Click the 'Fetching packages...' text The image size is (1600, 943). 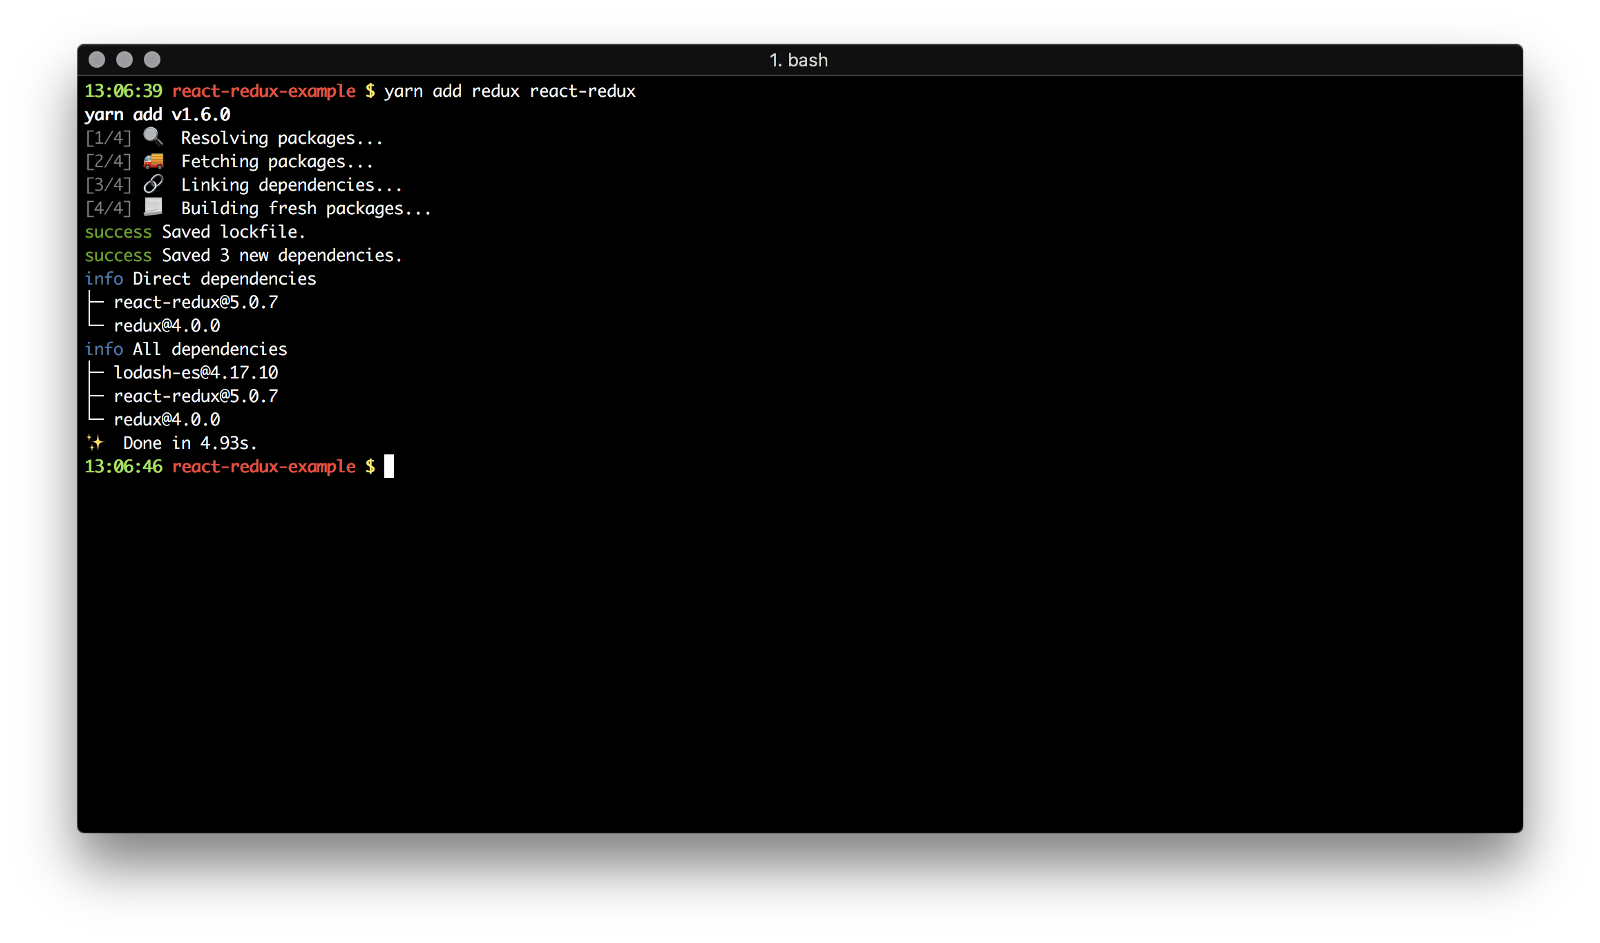click(277, 162)
